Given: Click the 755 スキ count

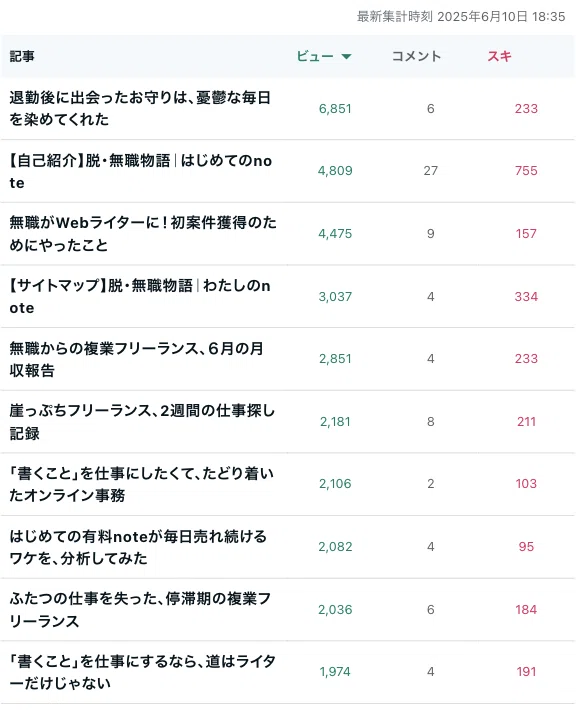Looking at the screenshot, I should click(x=526, y=171).
